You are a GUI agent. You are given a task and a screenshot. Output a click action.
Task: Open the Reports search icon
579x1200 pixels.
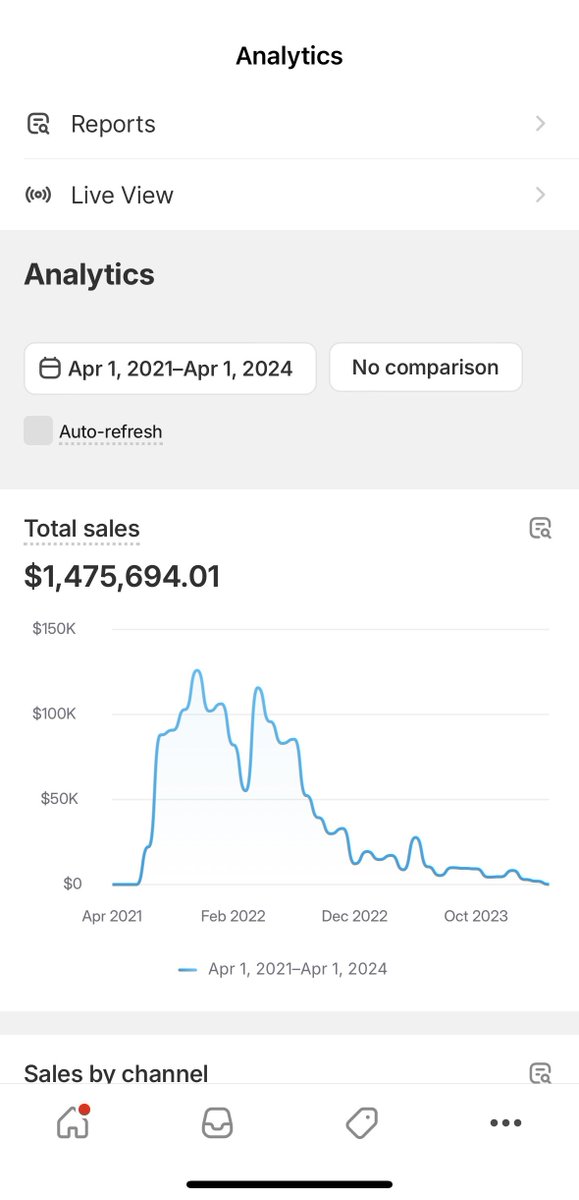(38, 124)
